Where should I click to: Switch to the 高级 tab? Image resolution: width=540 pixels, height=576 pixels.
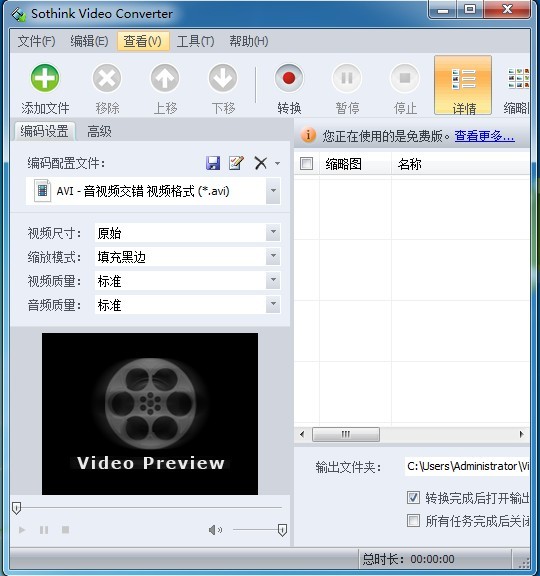[99, 132]
